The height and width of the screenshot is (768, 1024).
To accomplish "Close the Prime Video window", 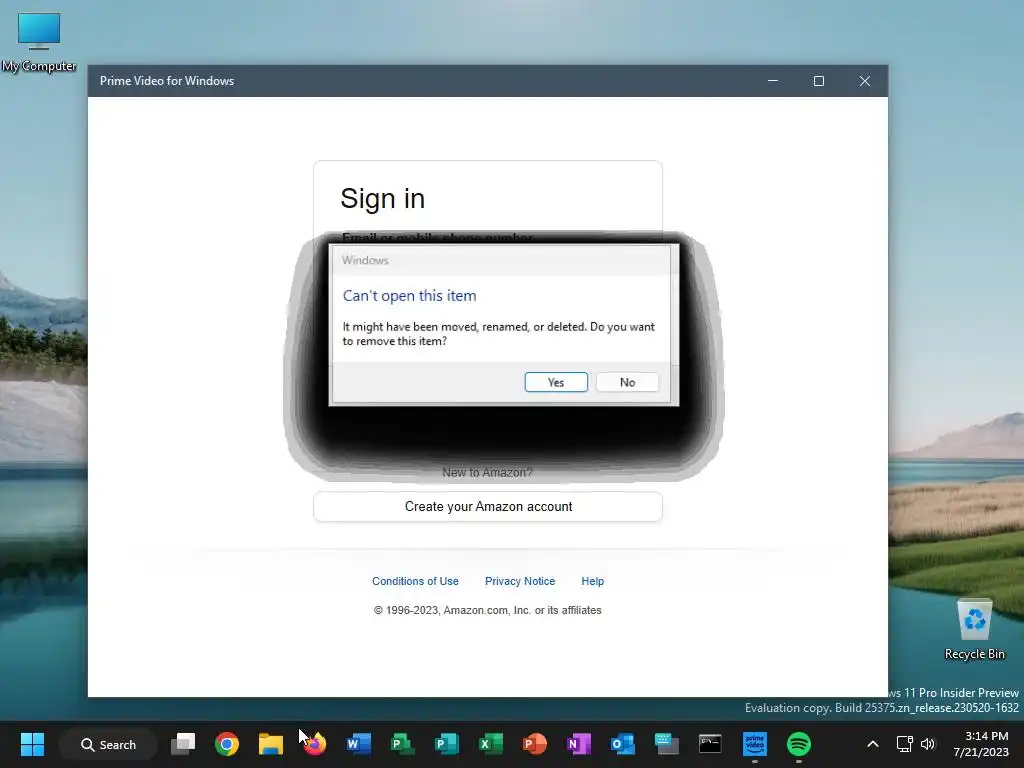I will 865,81.
